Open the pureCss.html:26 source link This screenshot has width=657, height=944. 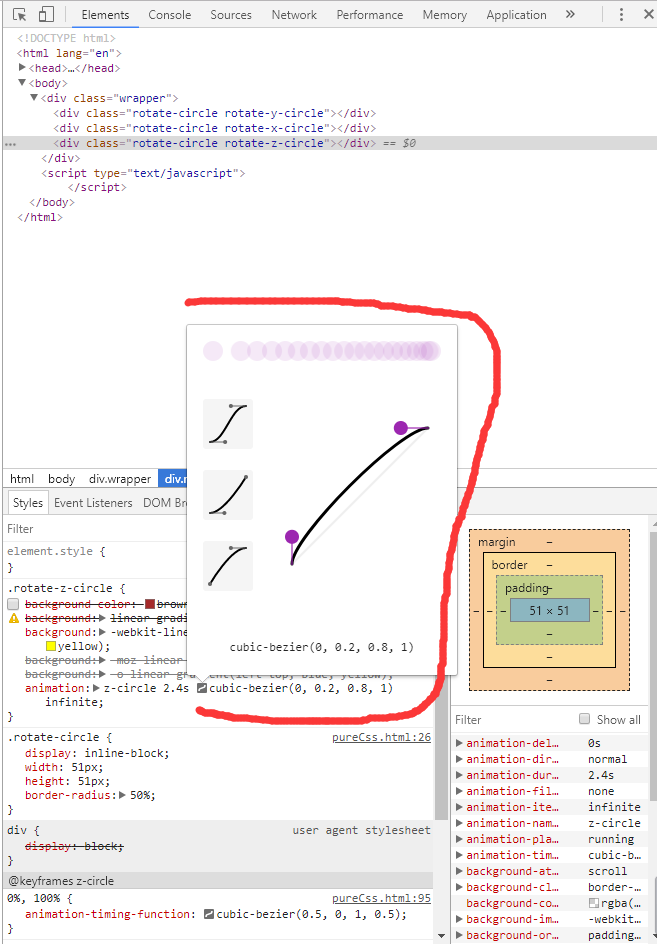coord(381,737)
